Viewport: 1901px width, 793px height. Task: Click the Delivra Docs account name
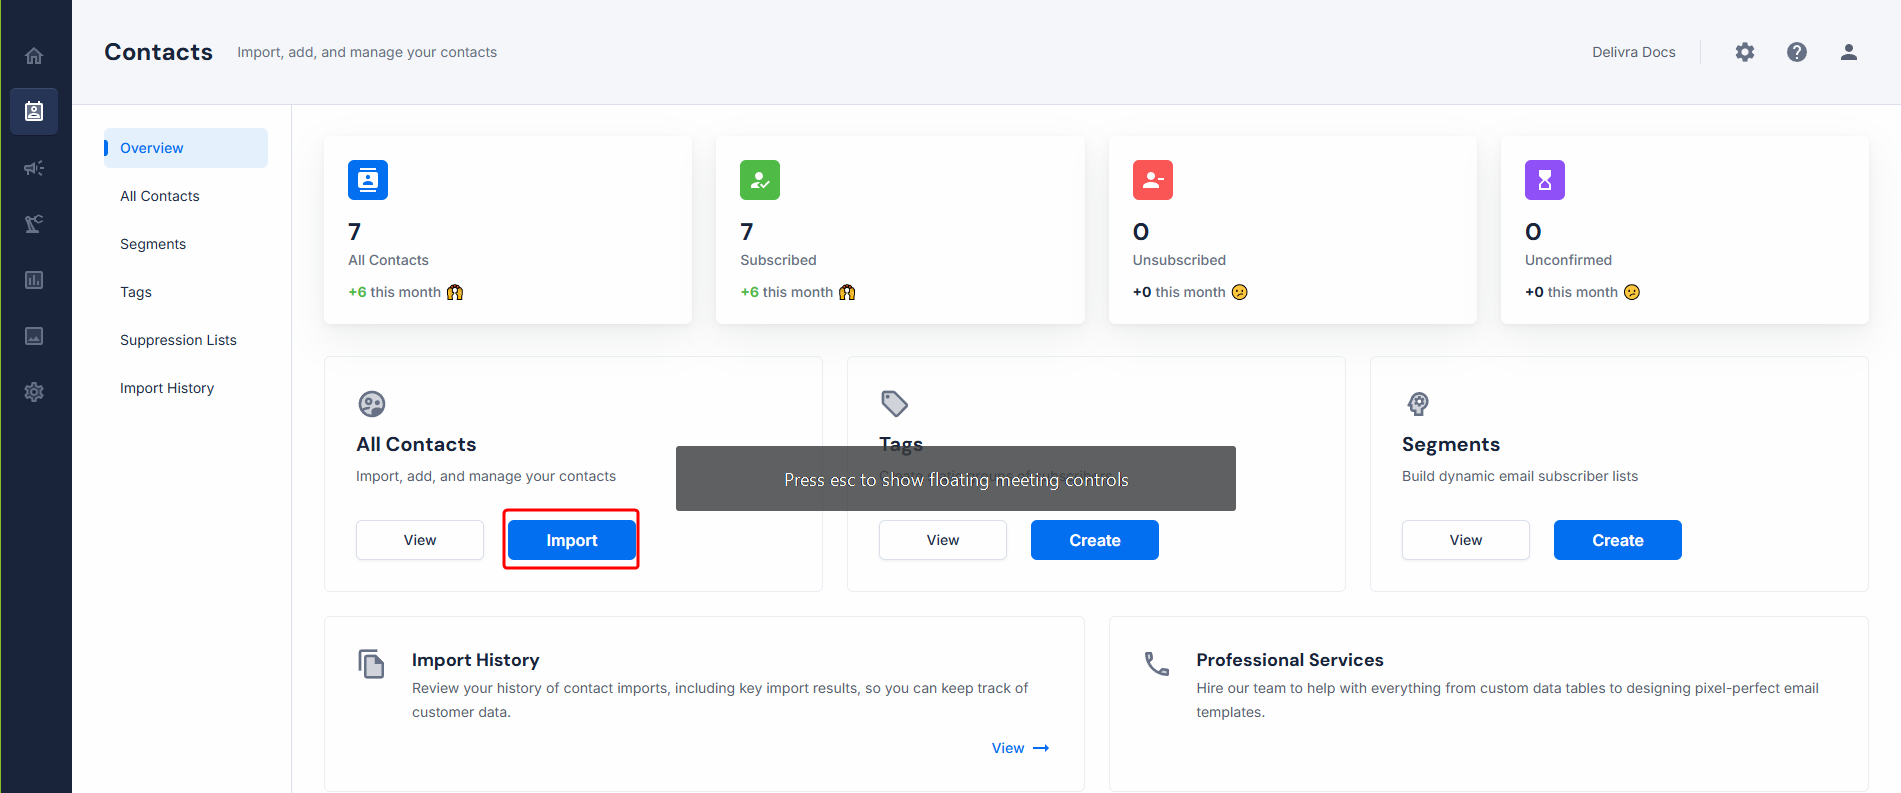[1634, 52]
